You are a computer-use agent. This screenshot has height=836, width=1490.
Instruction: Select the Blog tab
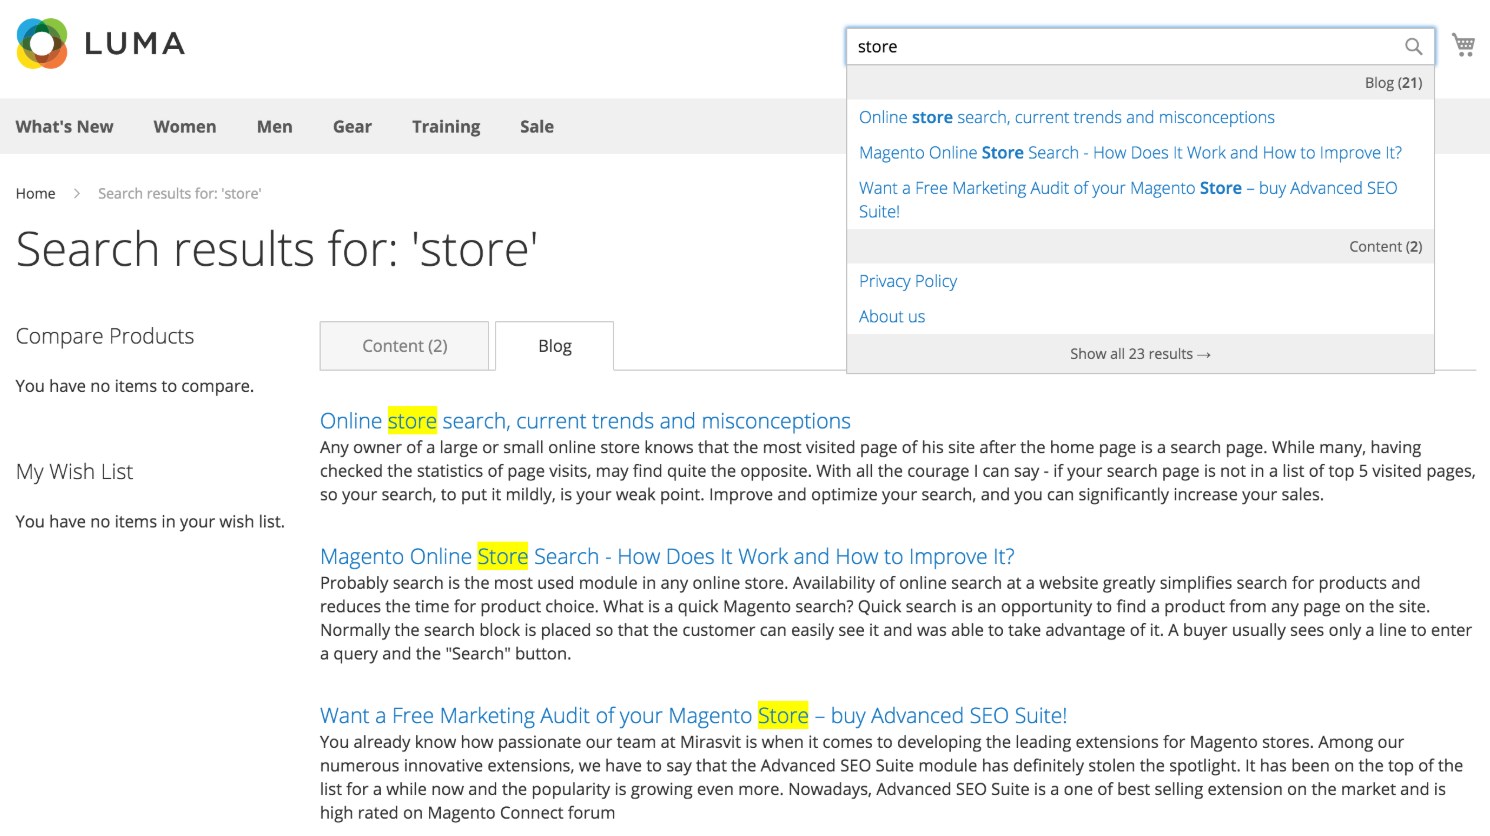554,346
